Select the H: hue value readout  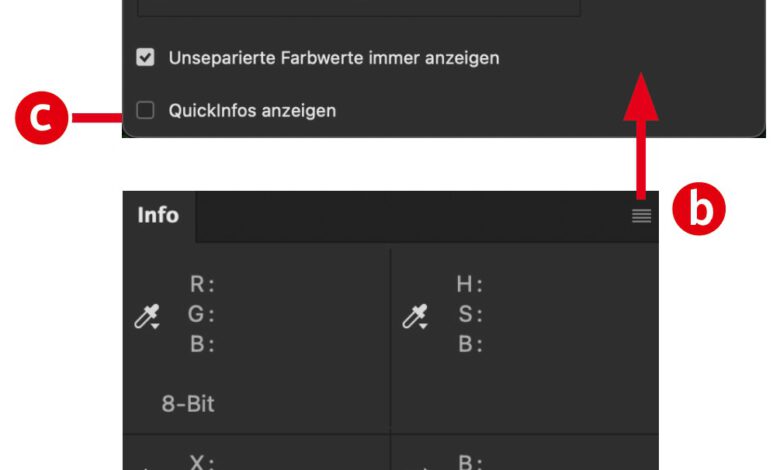click(x=470, y=285)
